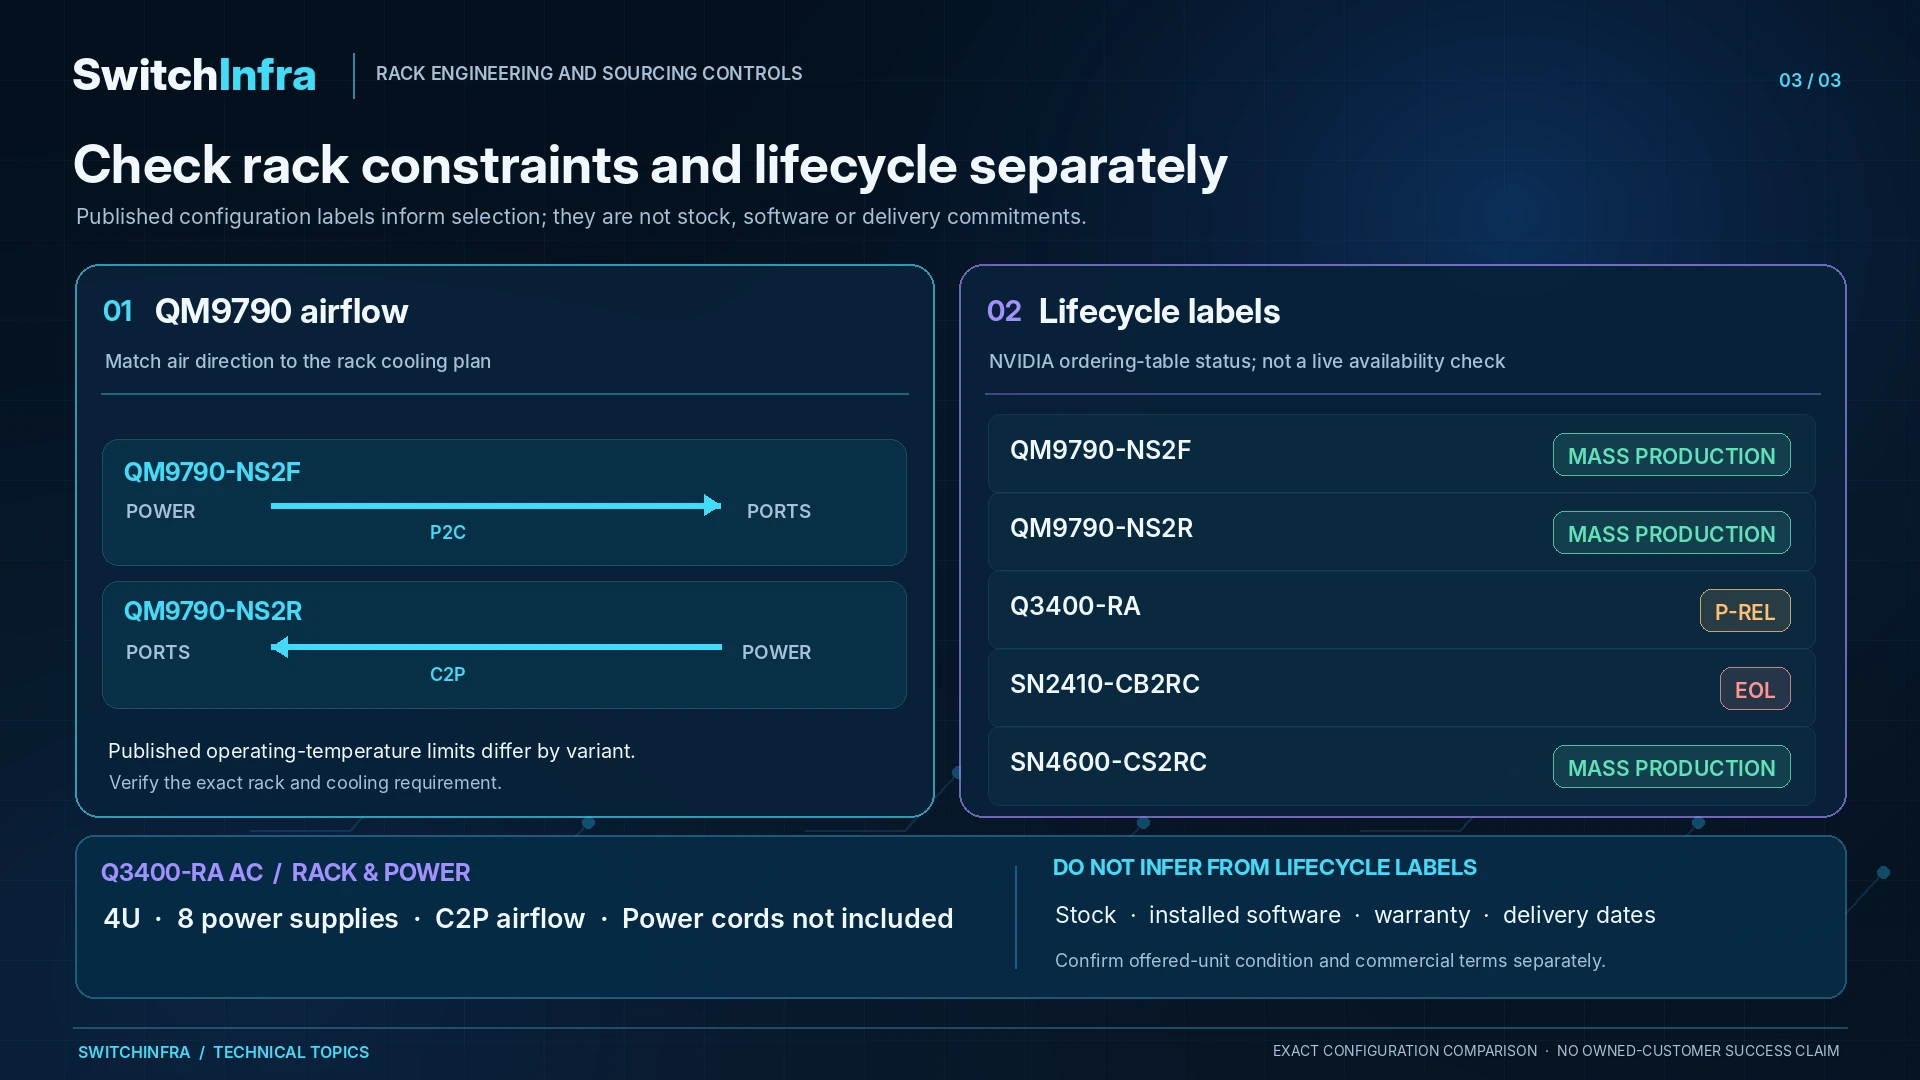Click '8 power supplies' text
Screen dimensions: 1920x1080
pos(287,918)
